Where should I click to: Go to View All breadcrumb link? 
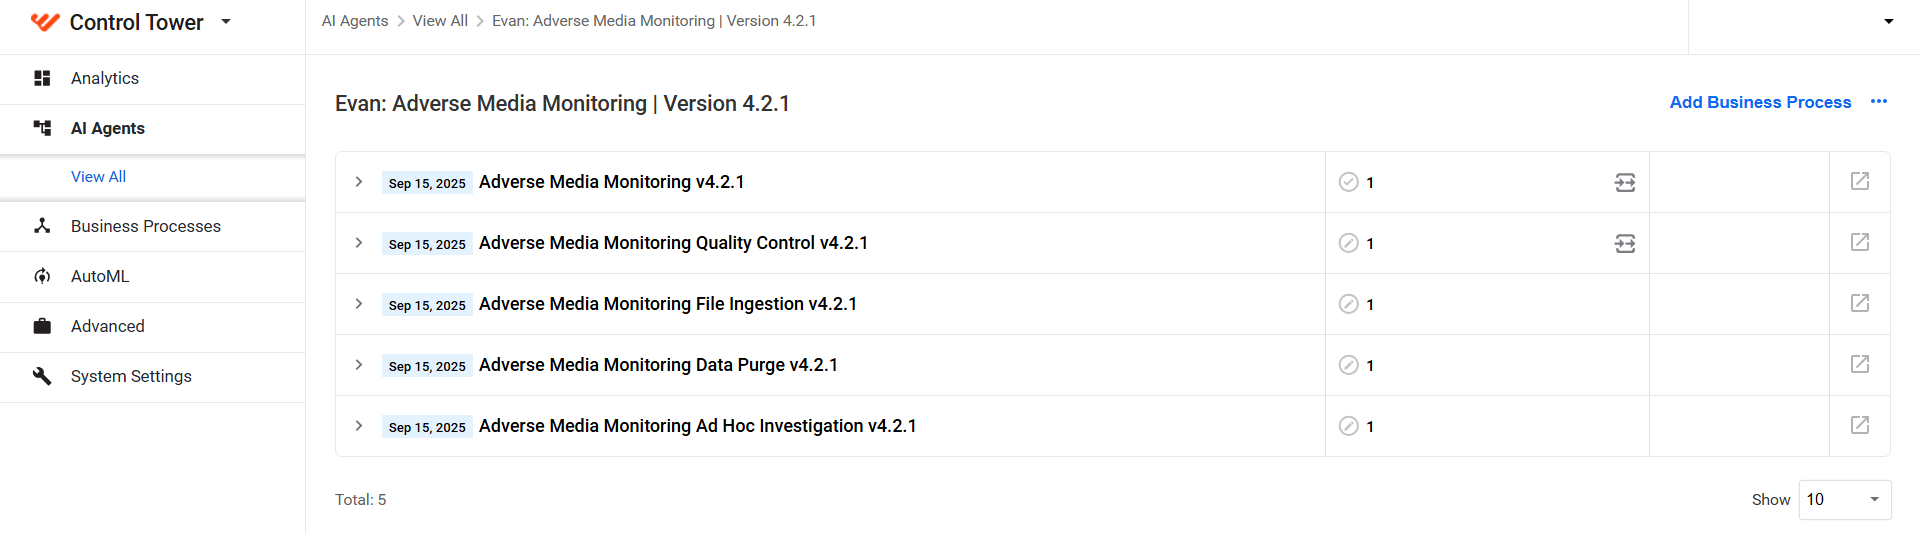[440, 21]
